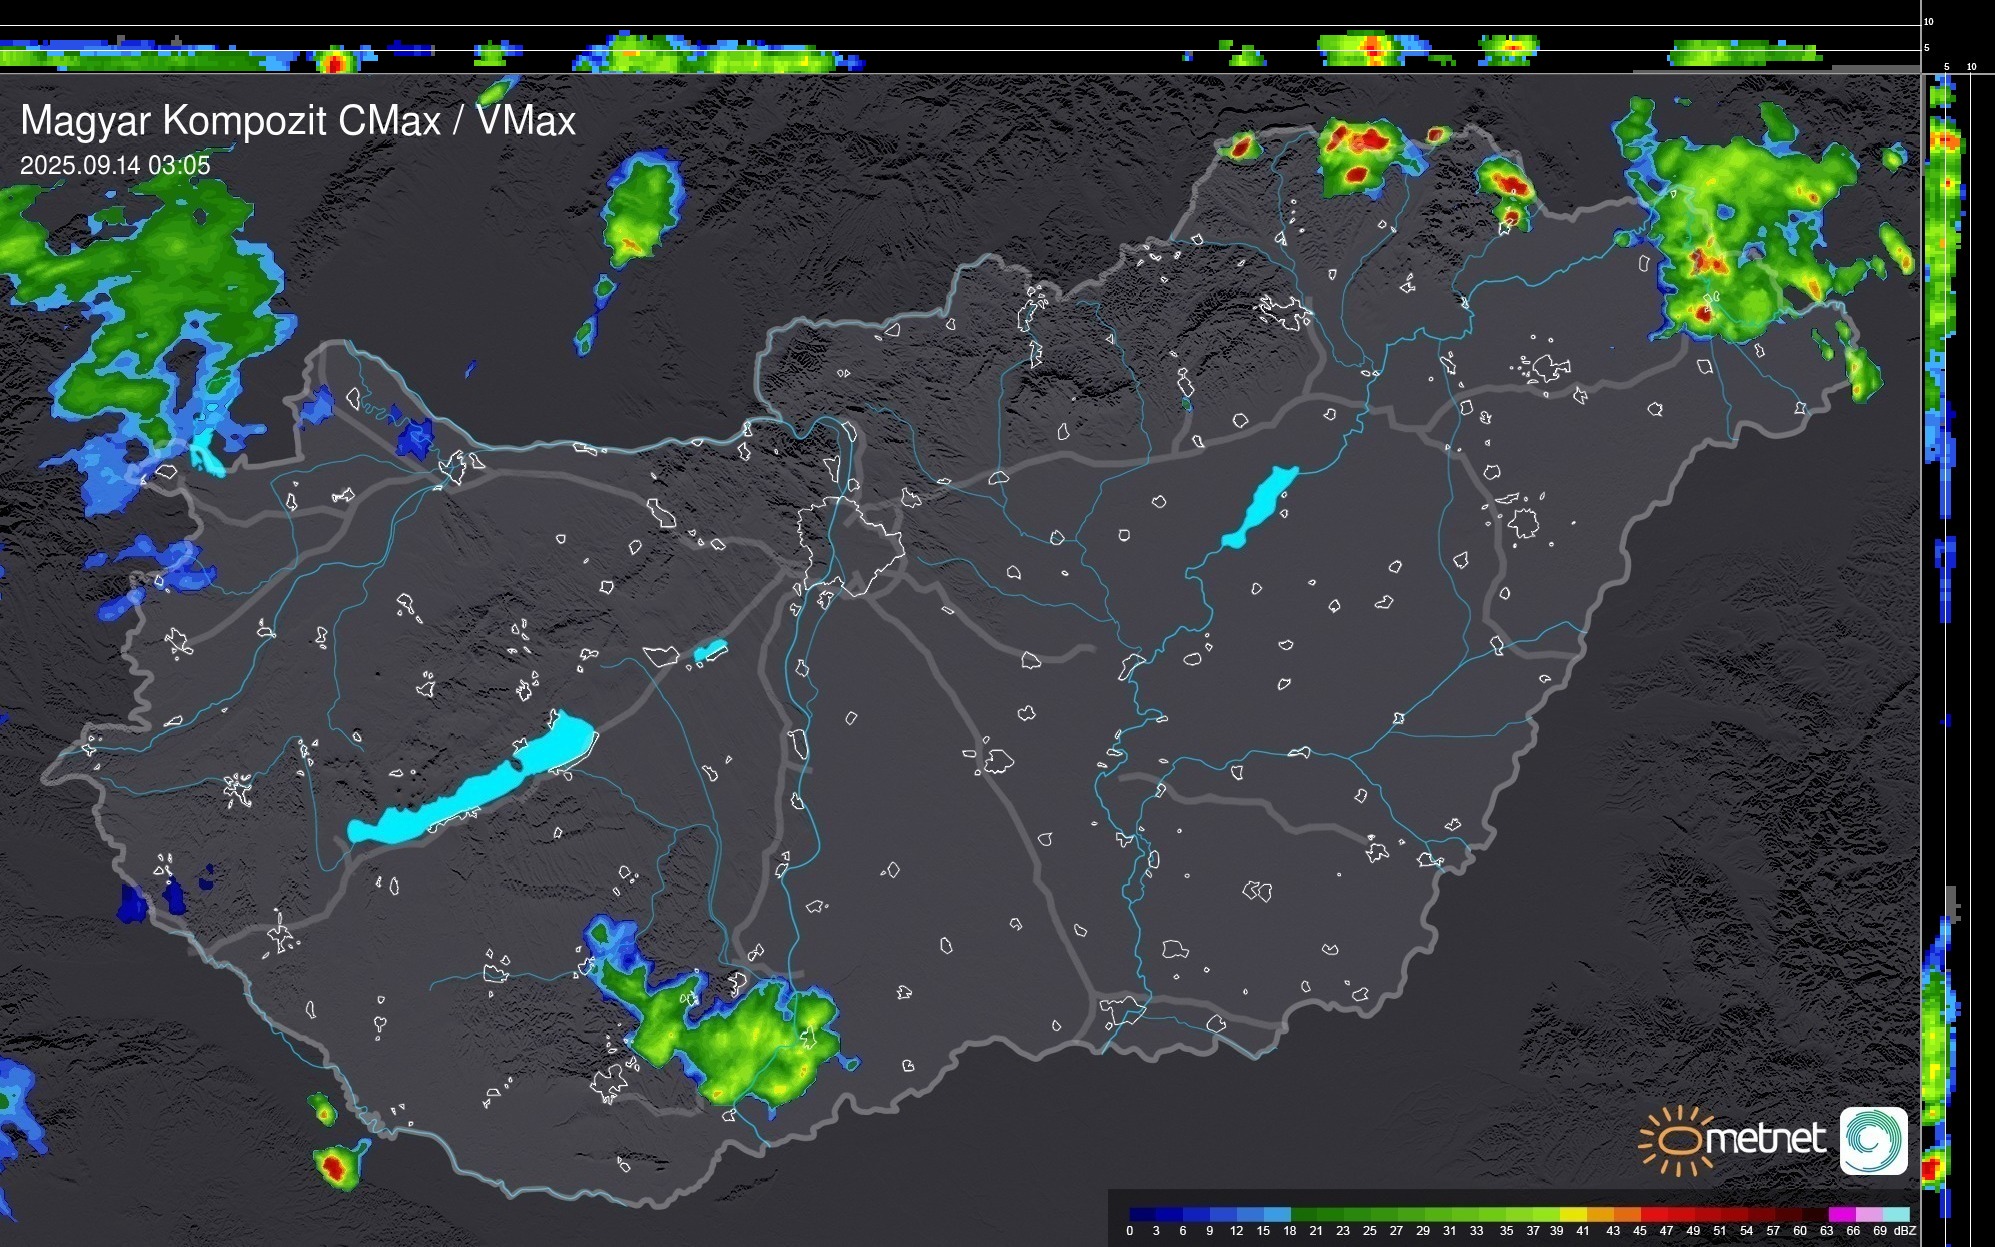Click the dark green 18 dBZ swatch

pyautogui.click(x=1303, y=1214)
